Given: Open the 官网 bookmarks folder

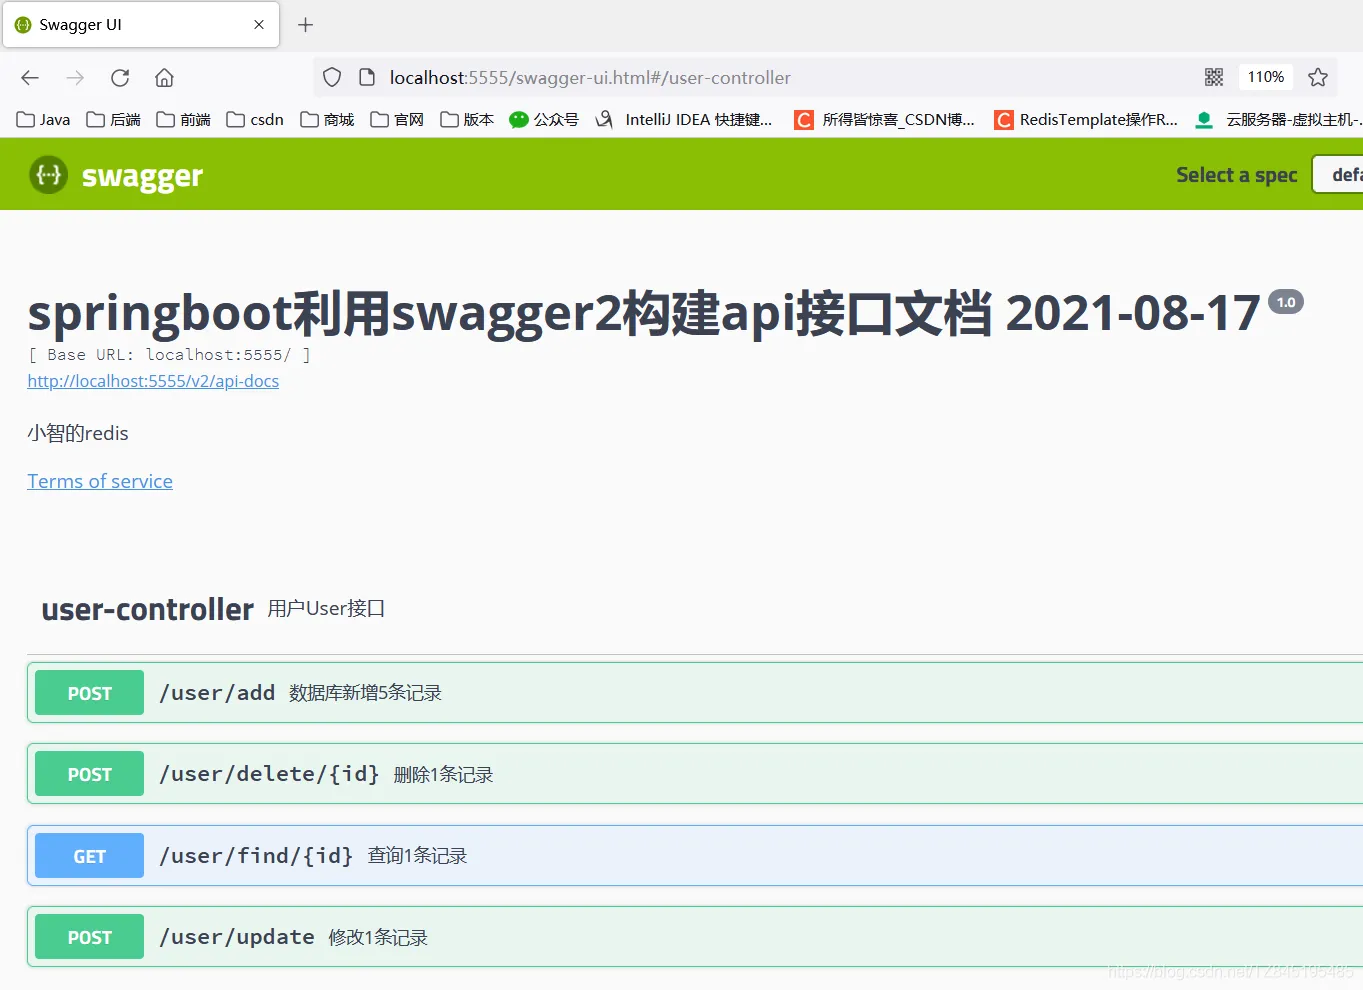Looking at the screenshot, I should (397, 120).
